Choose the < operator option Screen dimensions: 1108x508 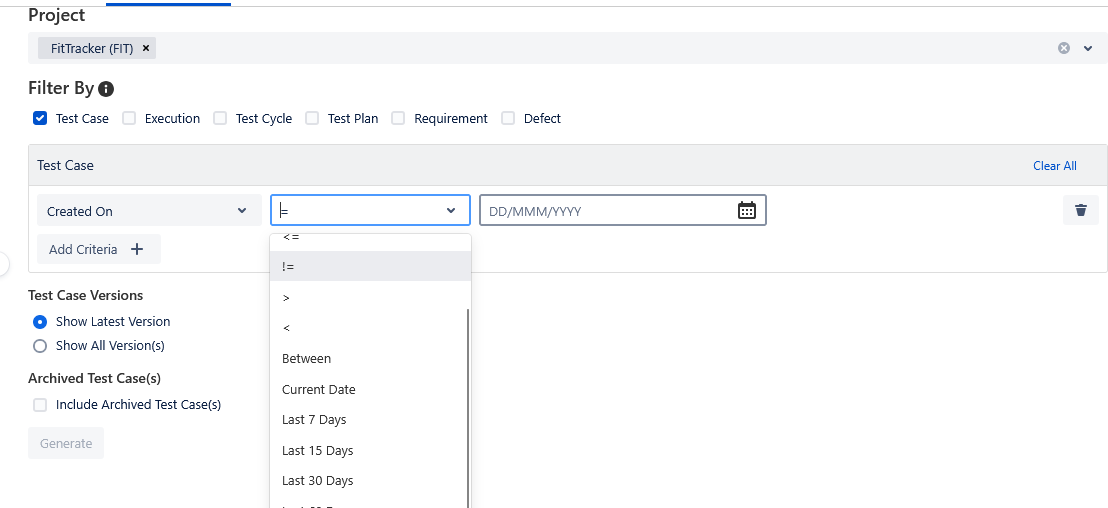(x=370, y=328)
